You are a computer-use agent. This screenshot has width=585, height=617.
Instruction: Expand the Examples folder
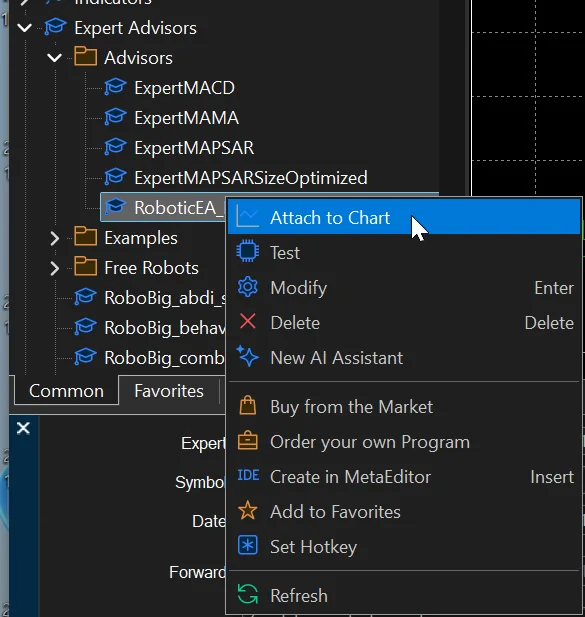[55, 238]
